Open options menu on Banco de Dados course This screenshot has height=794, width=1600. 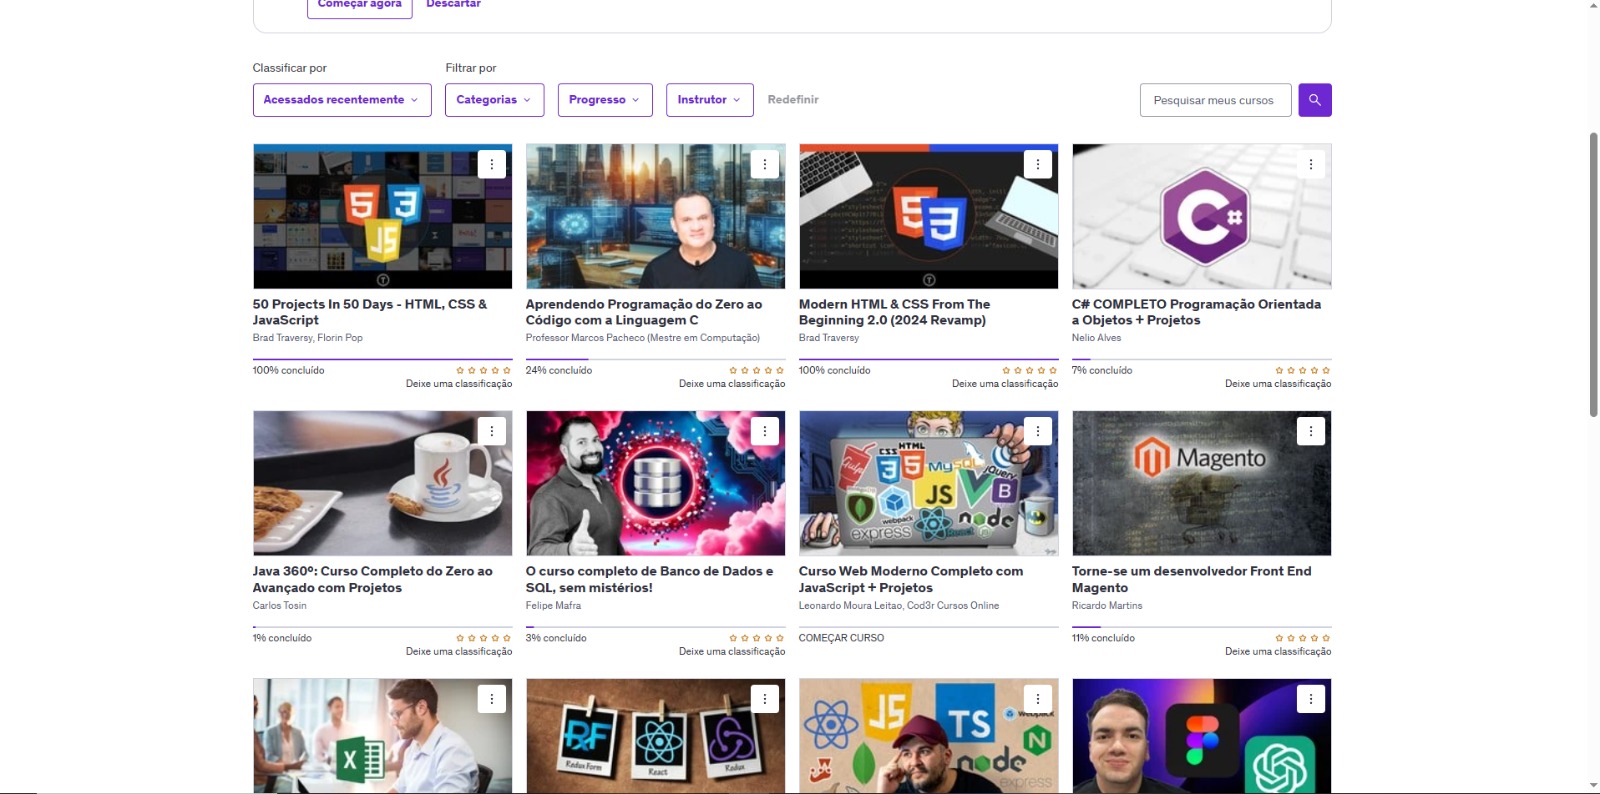coord(764,431)
